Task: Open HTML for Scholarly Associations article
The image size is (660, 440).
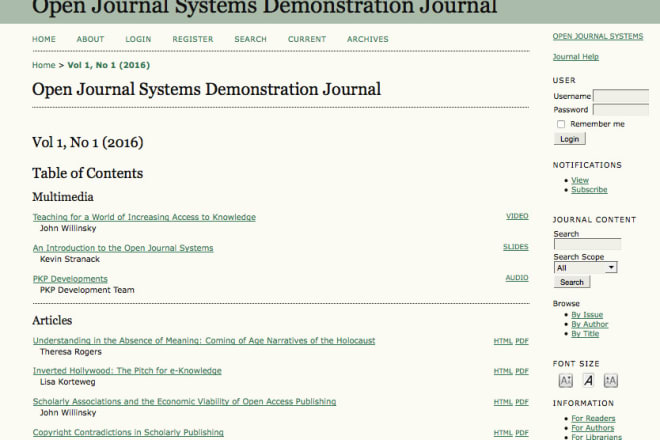Action: pos(503,402)
